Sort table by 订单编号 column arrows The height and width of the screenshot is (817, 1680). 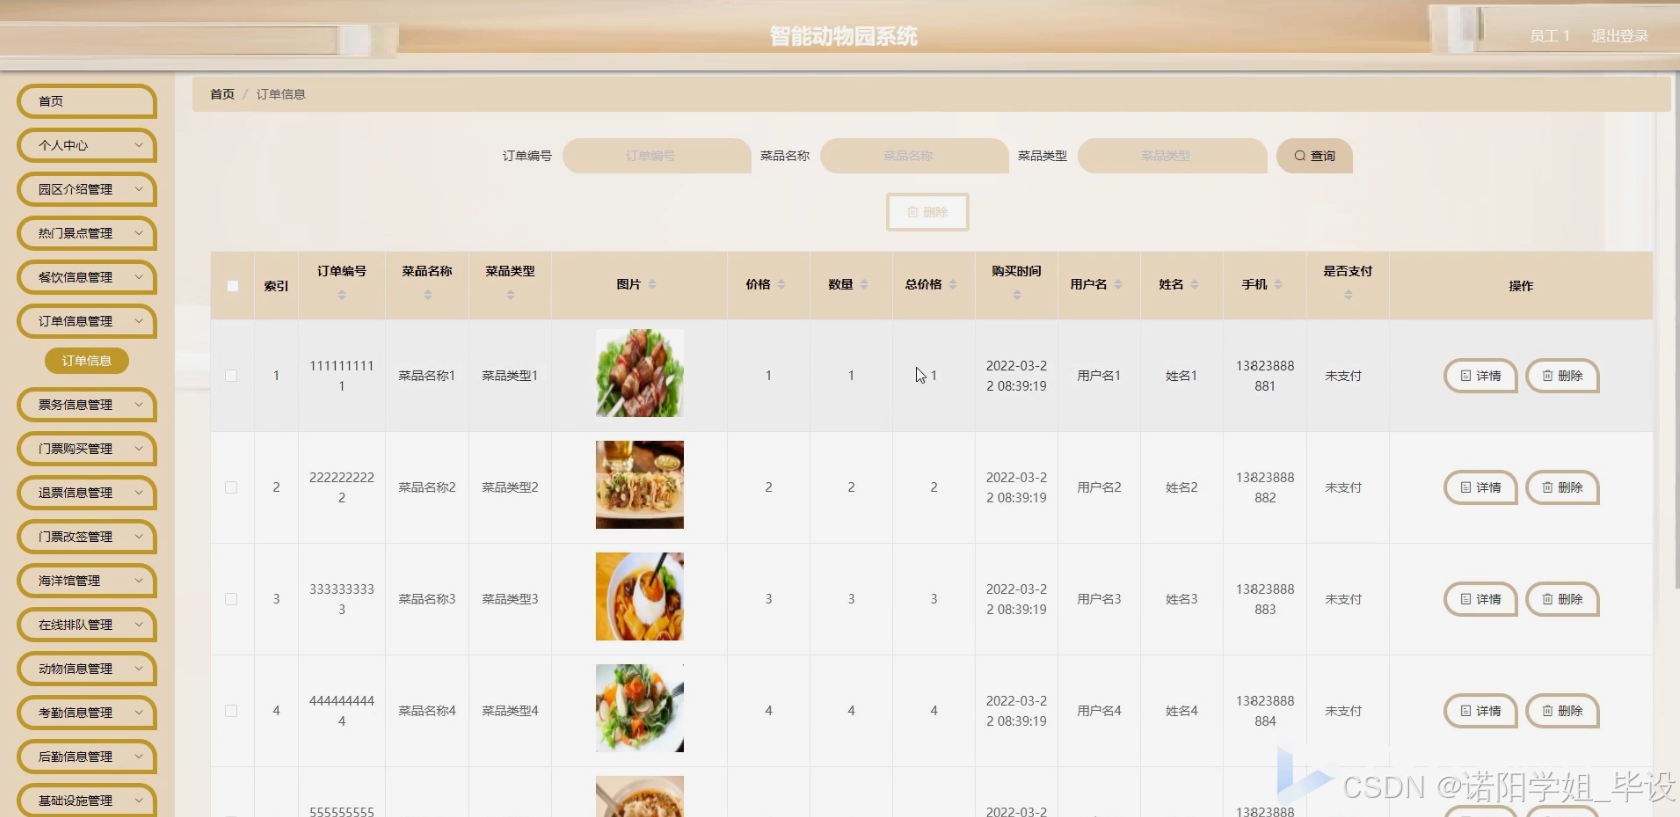[341, 295]
